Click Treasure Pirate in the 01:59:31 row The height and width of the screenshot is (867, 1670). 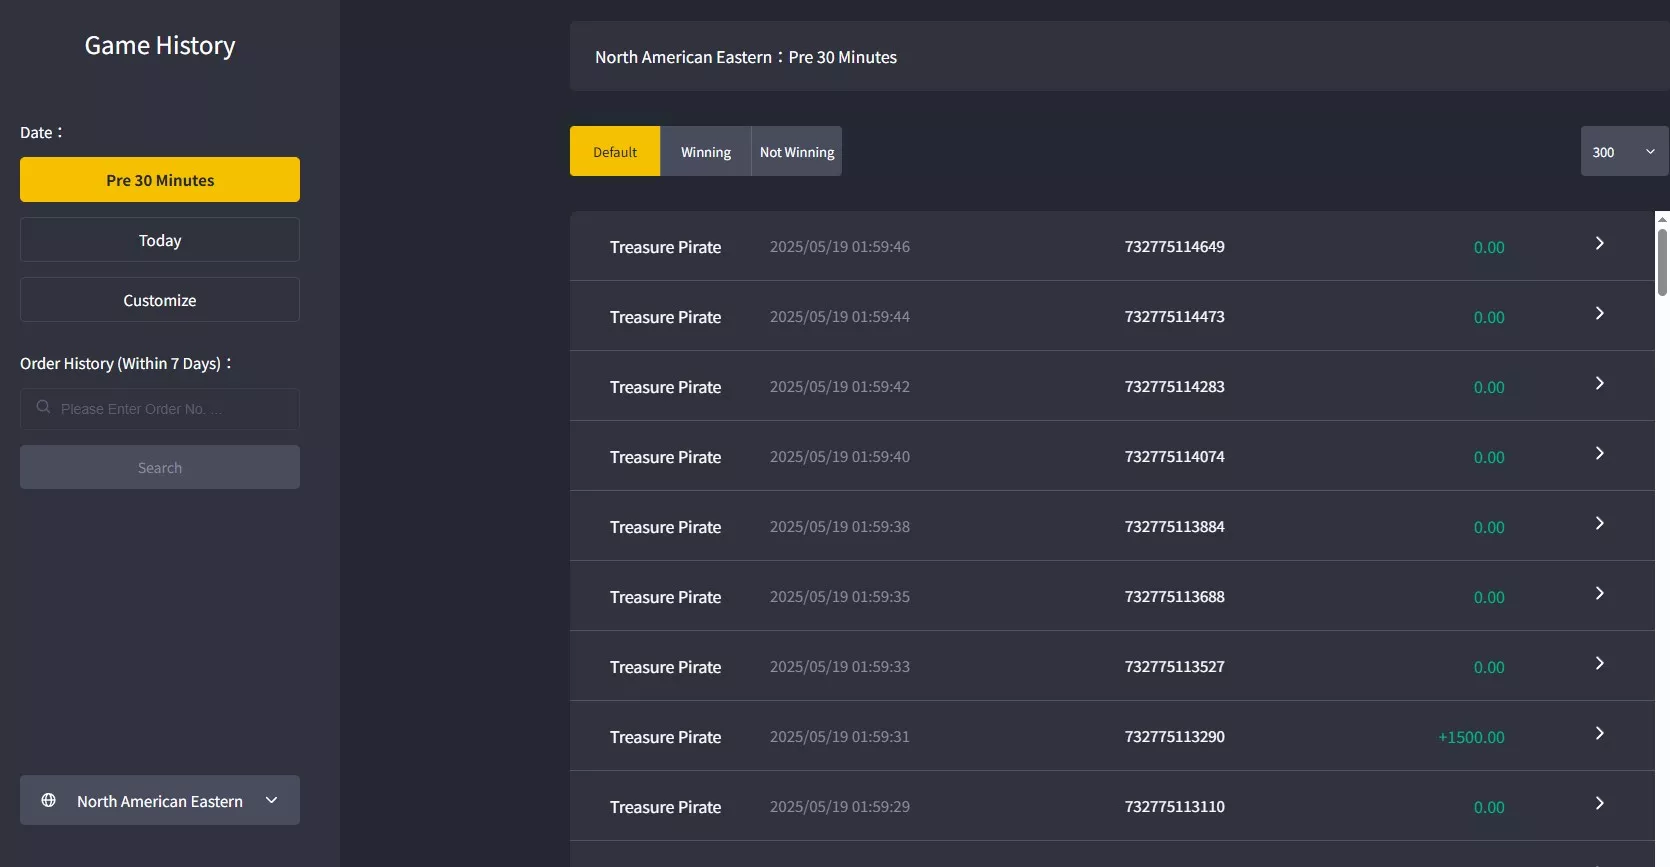(665, 737)
